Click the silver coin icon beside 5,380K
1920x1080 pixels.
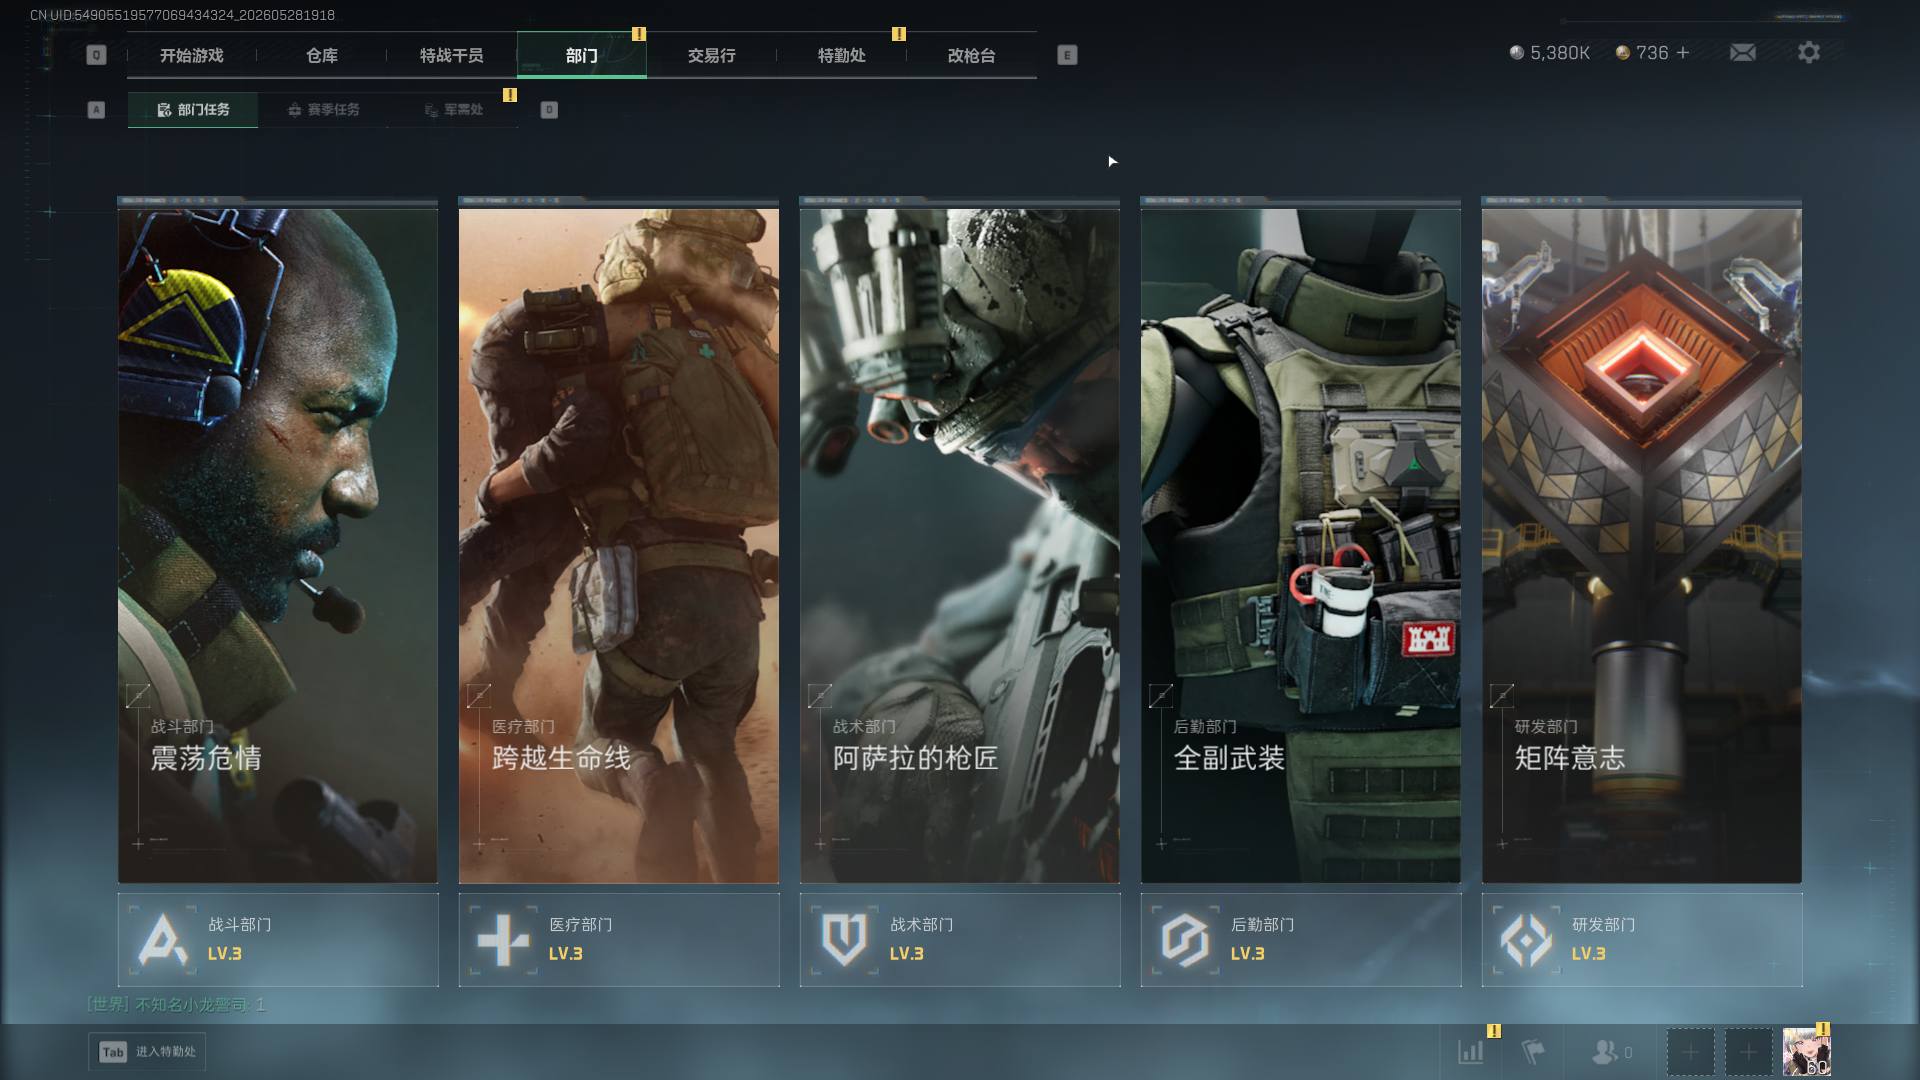pos(1517,52)
